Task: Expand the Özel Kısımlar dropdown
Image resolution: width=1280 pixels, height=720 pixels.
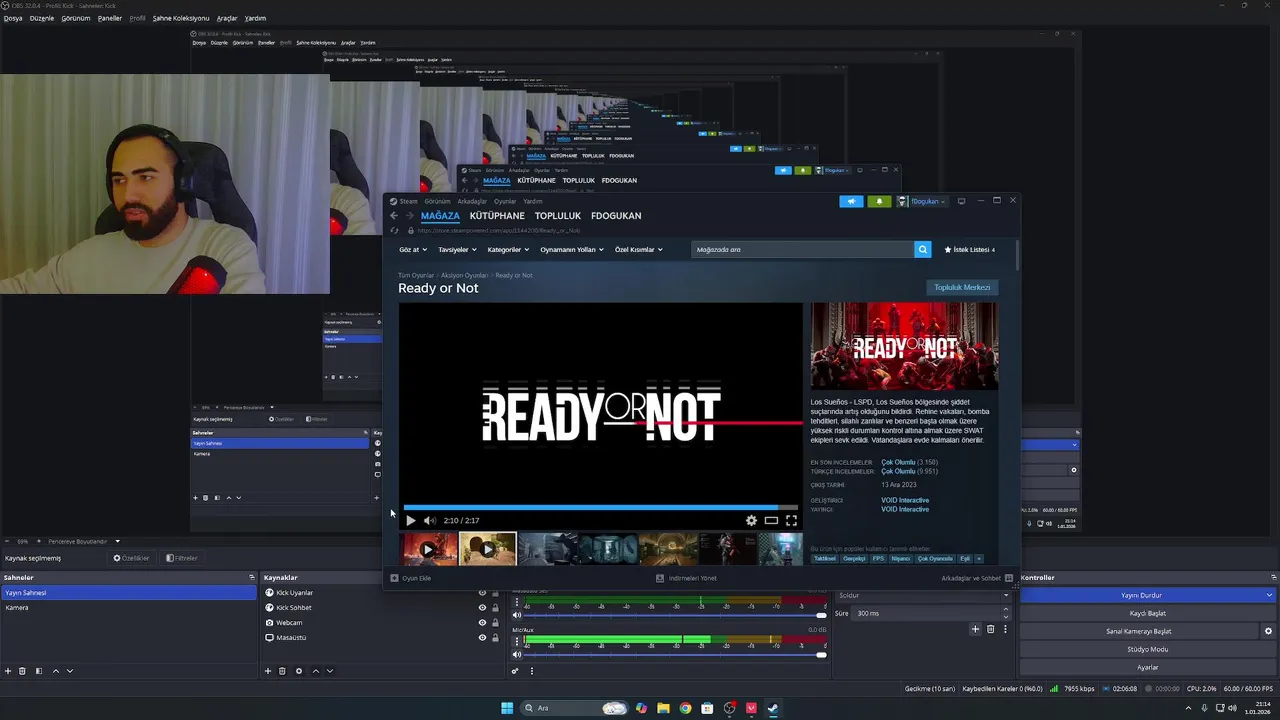Action: pos(639,249)
